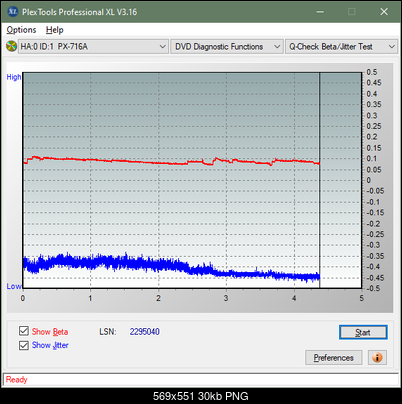The height and width of the screenshot is (404, 402).
Task: Click the disc drive icon beside HA:0 ID:1
Action: click(11, 46)
